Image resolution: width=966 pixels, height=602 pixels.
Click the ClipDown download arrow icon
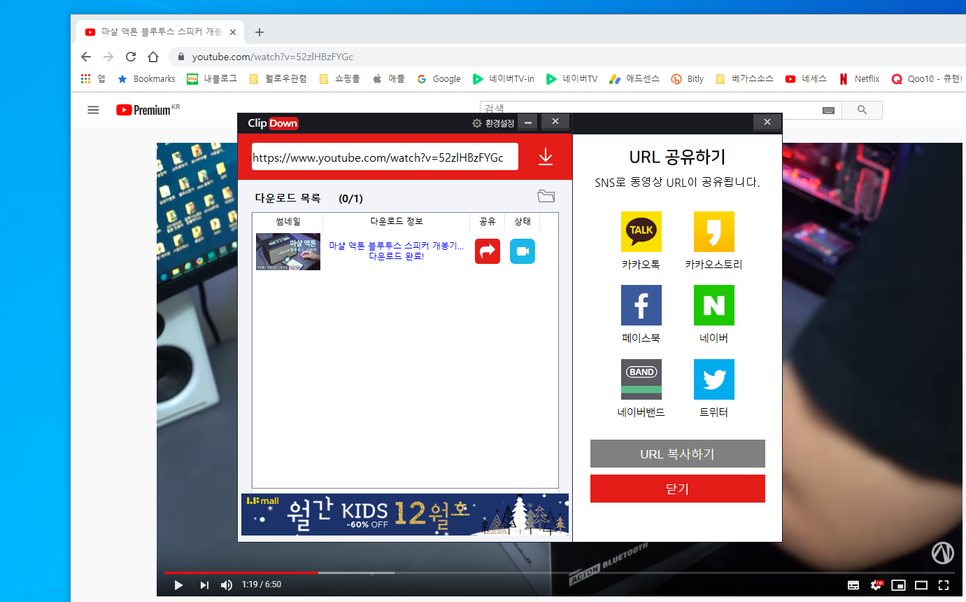545,157
